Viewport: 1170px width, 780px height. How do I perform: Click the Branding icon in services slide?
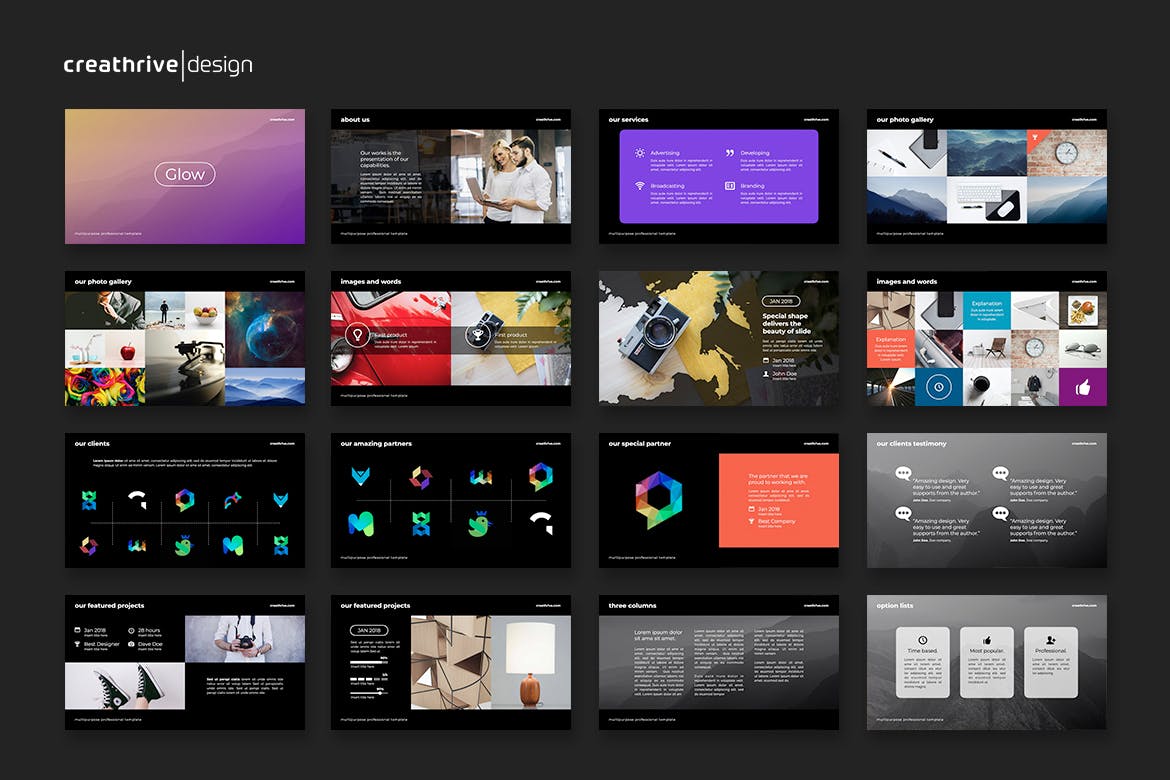(x=730, y=186)
